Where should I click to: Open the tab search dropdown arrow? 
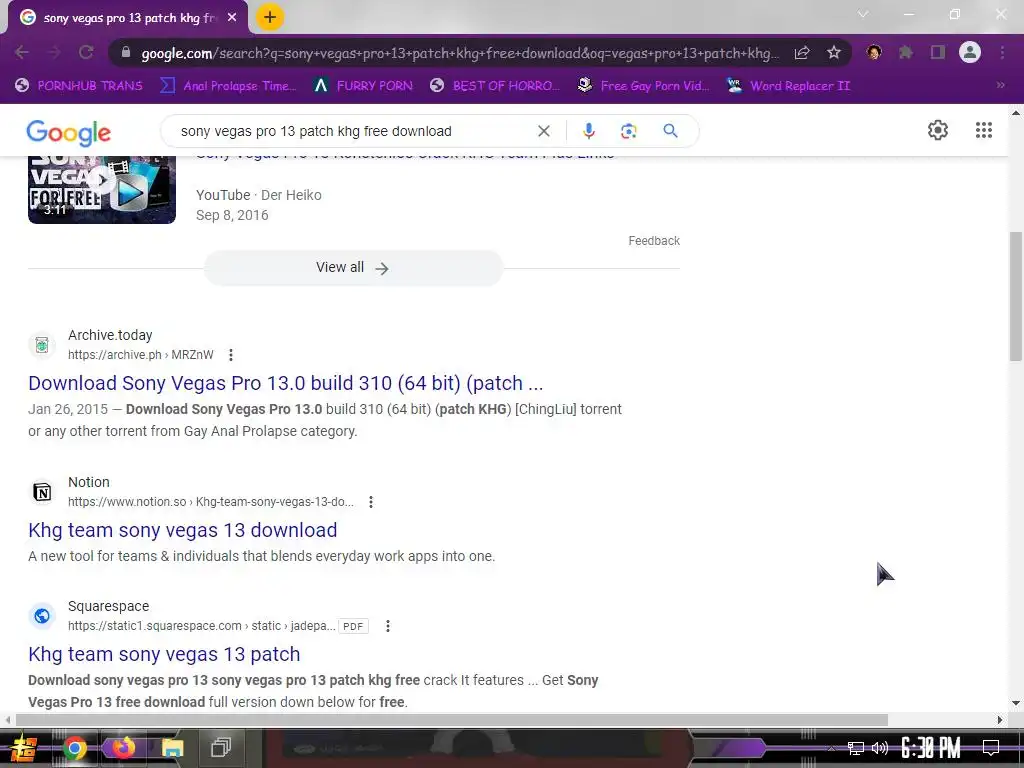pyautogui.click(x=863, y=14)
